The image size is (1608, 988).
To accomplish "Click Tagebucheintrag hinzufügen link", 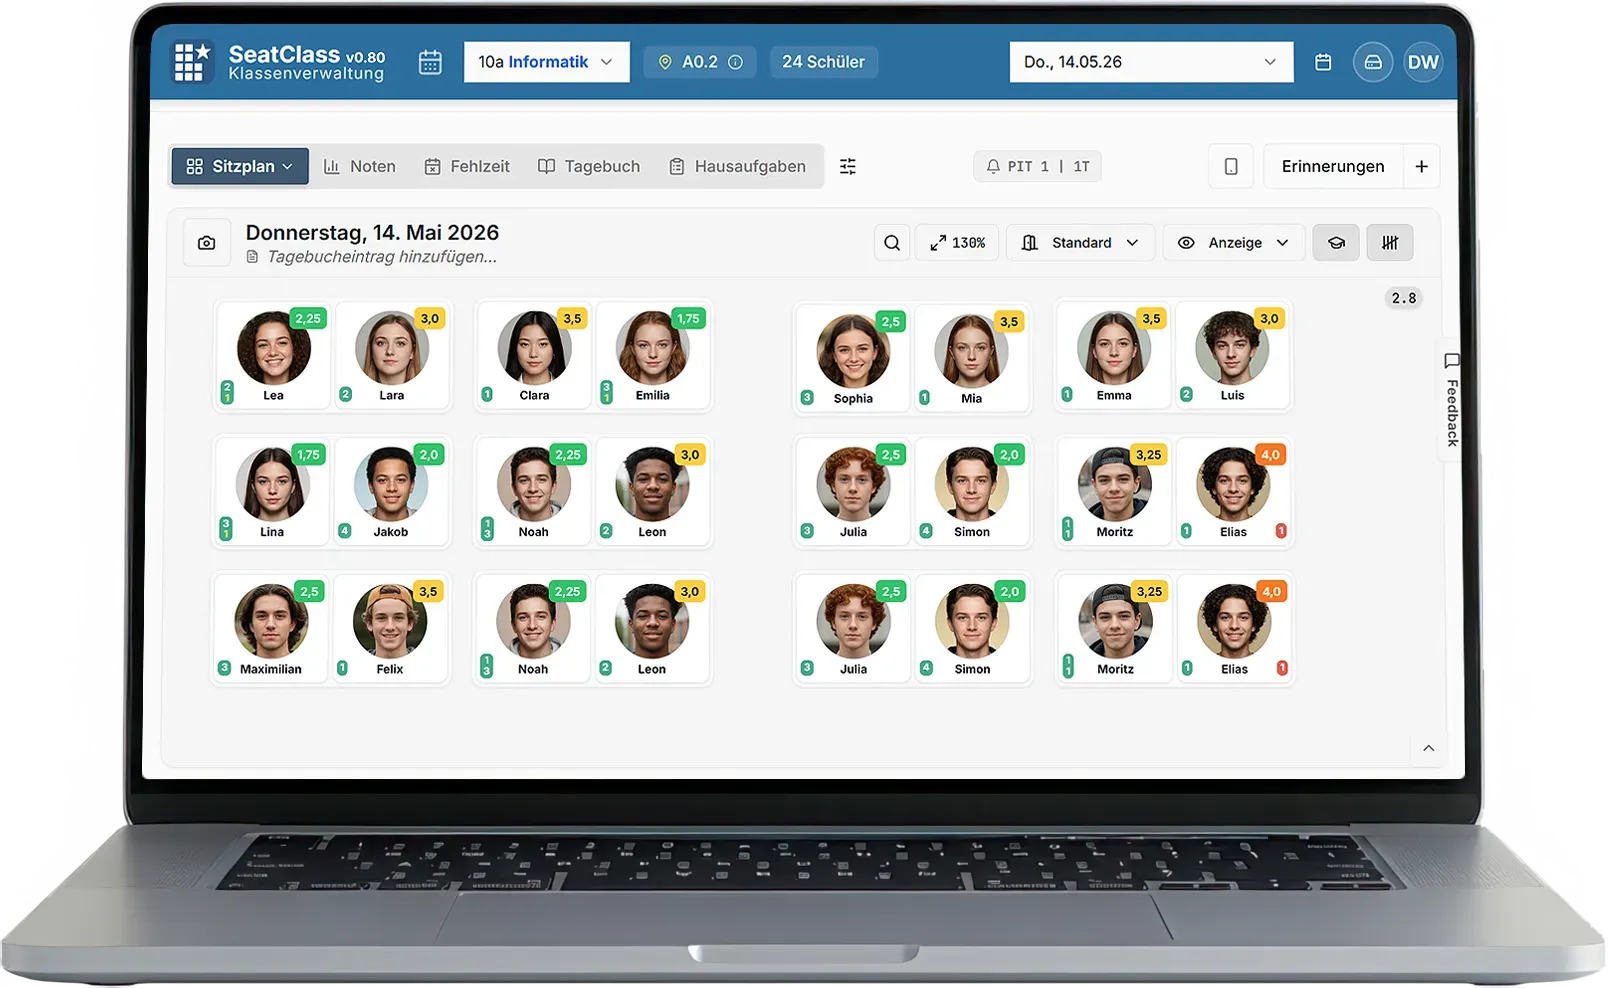I will [381, 257].
